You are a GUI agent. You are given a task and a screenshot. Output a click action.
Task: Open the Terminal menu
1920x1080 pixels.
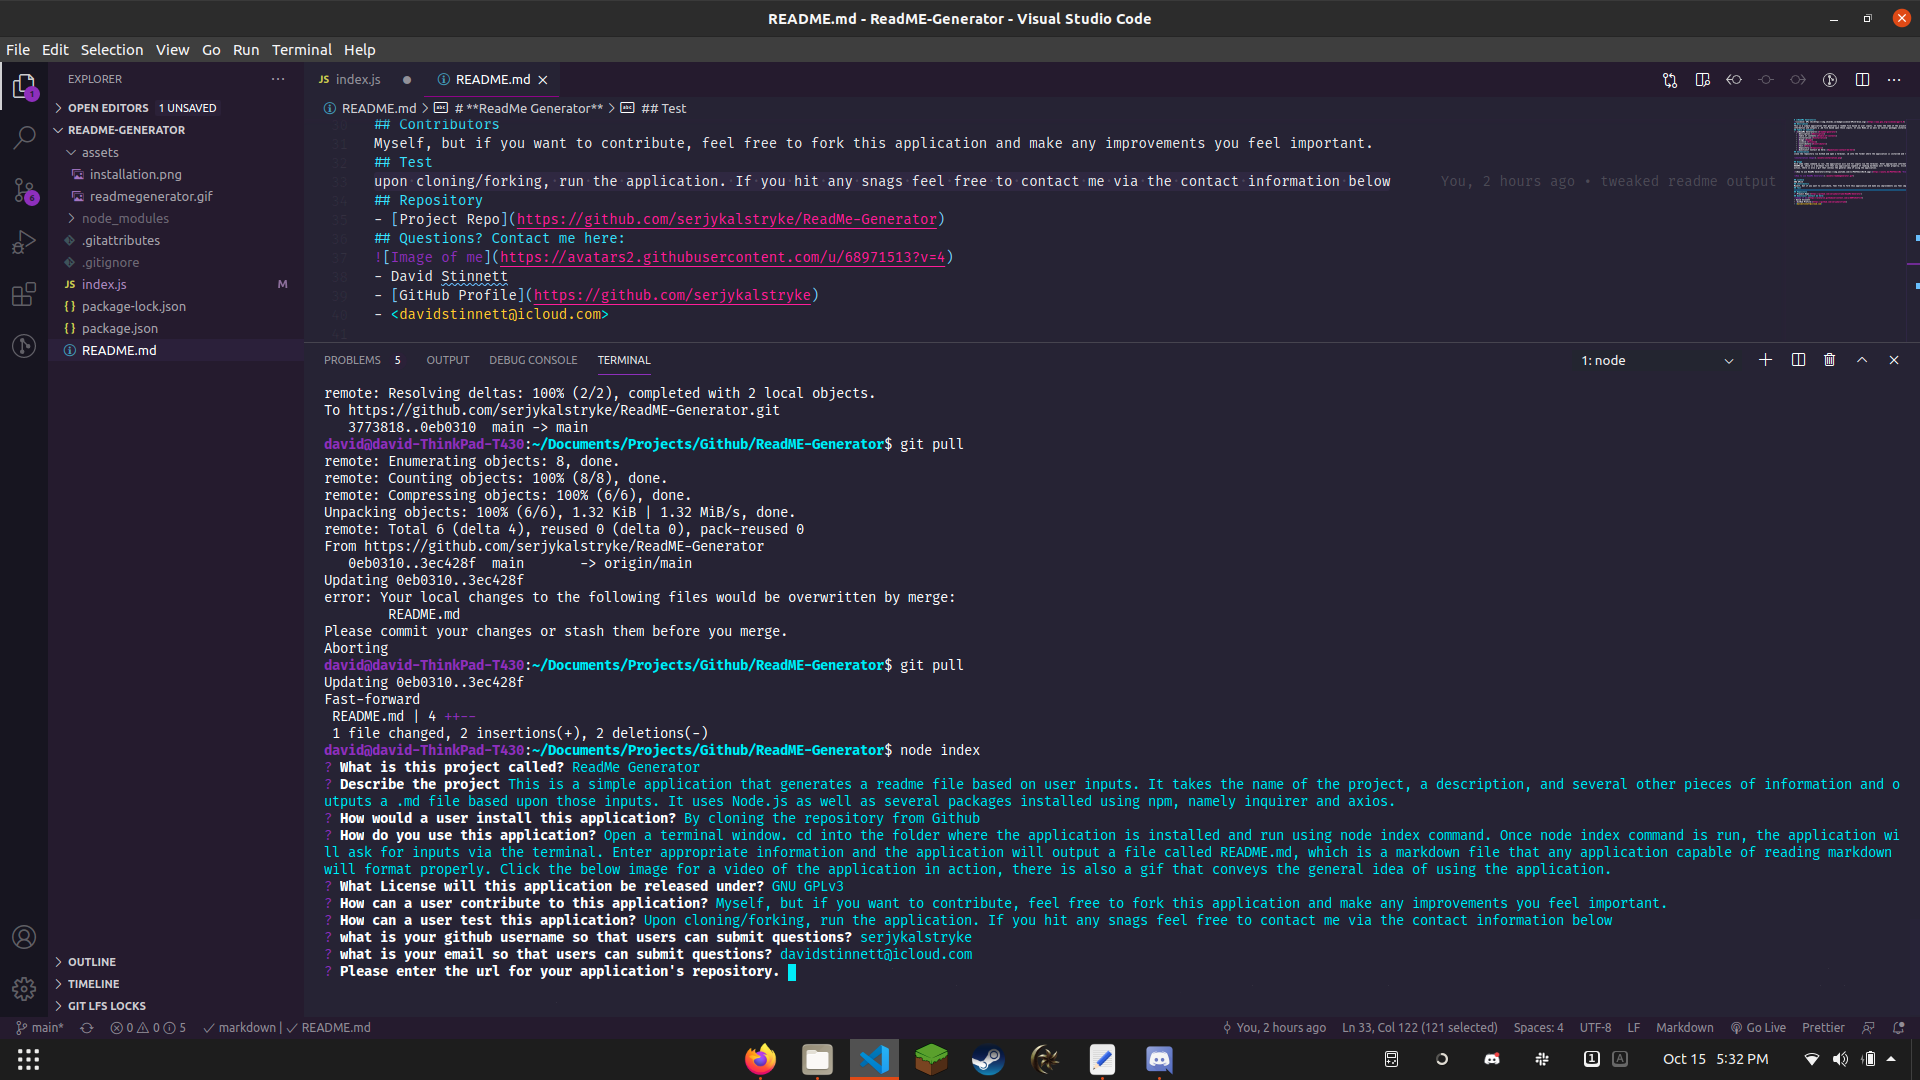(x=301, y=50)
